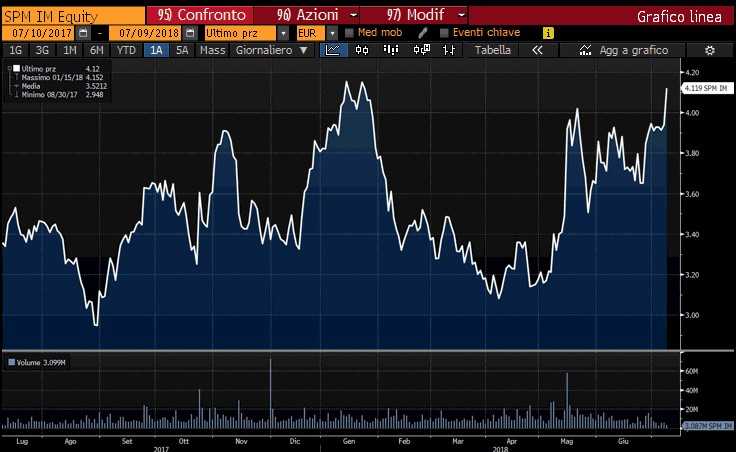Switch to candlestick chart icon

click(362, 50)
